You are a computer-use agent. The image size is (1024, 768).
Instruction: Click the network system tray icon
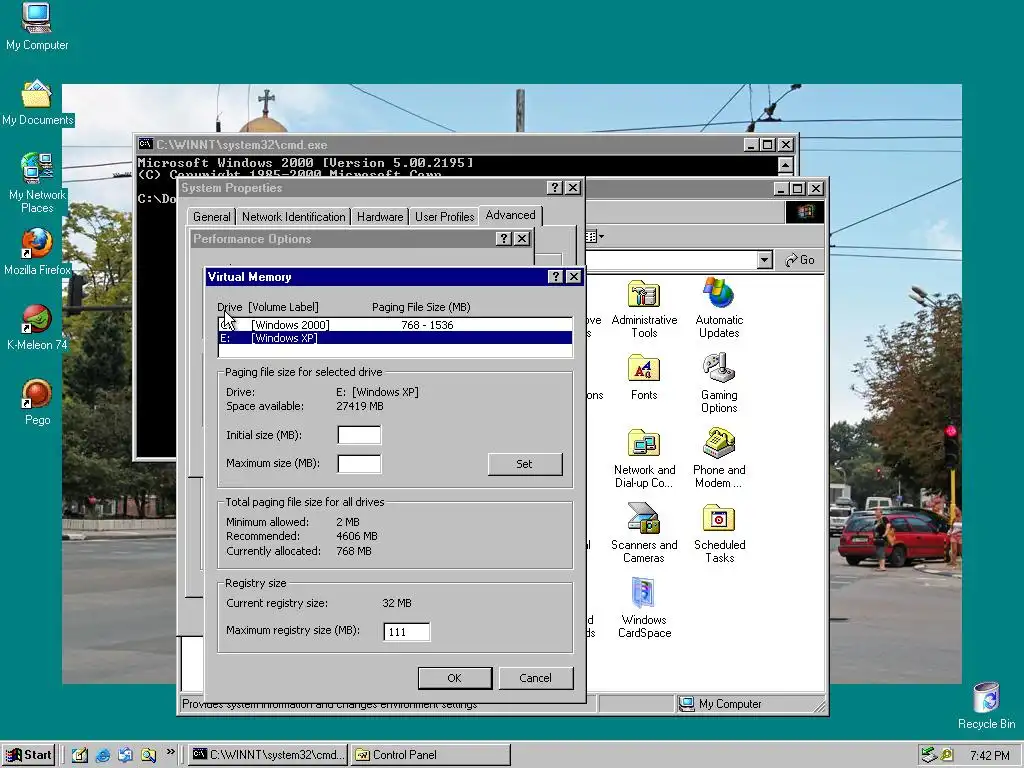(929, 755)
